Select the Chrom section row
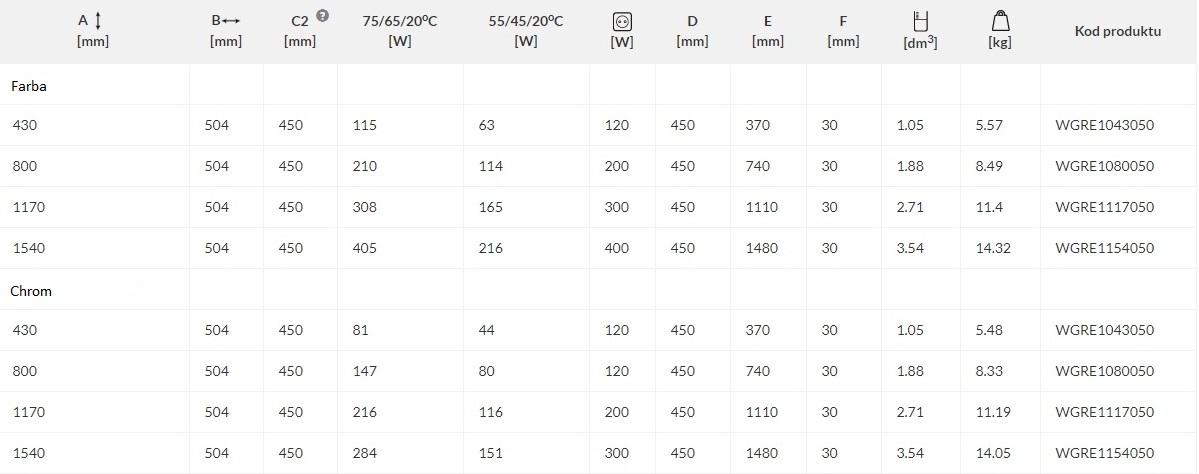Screen dimensions: 1199x474 coord(599,289)
